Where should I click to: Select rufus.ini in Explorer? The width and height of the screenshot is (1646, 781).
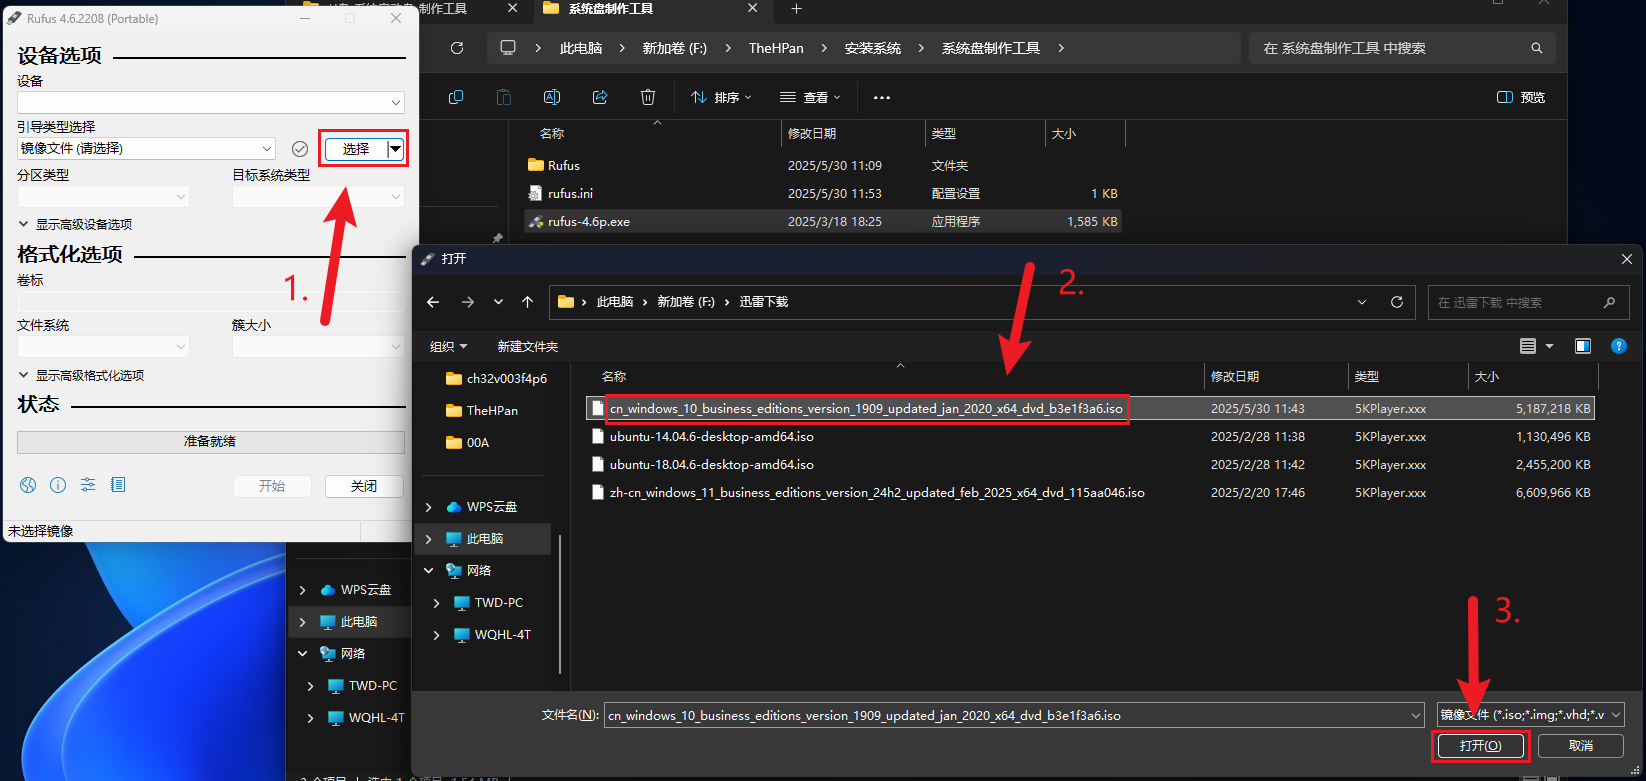(x=823, y=194)
